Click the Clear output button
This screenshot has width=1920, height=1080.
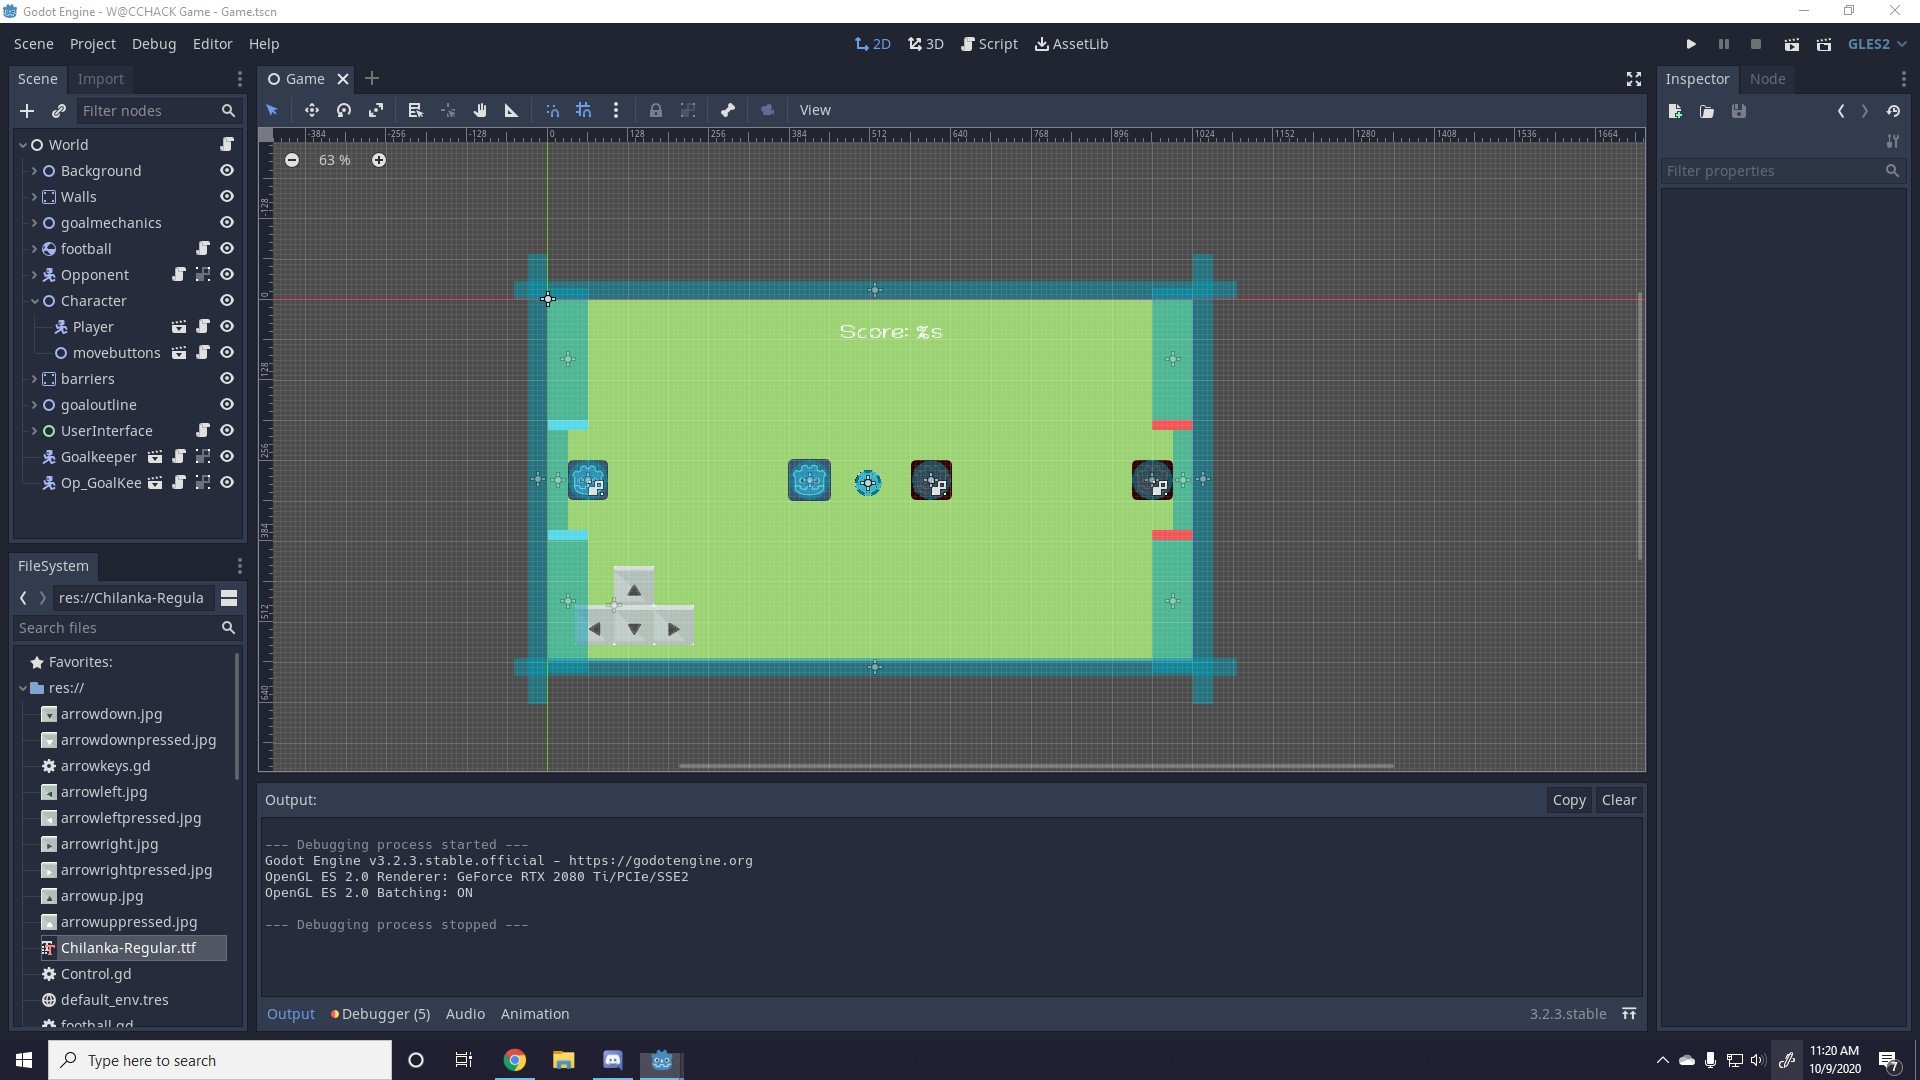coord(1618,800)
